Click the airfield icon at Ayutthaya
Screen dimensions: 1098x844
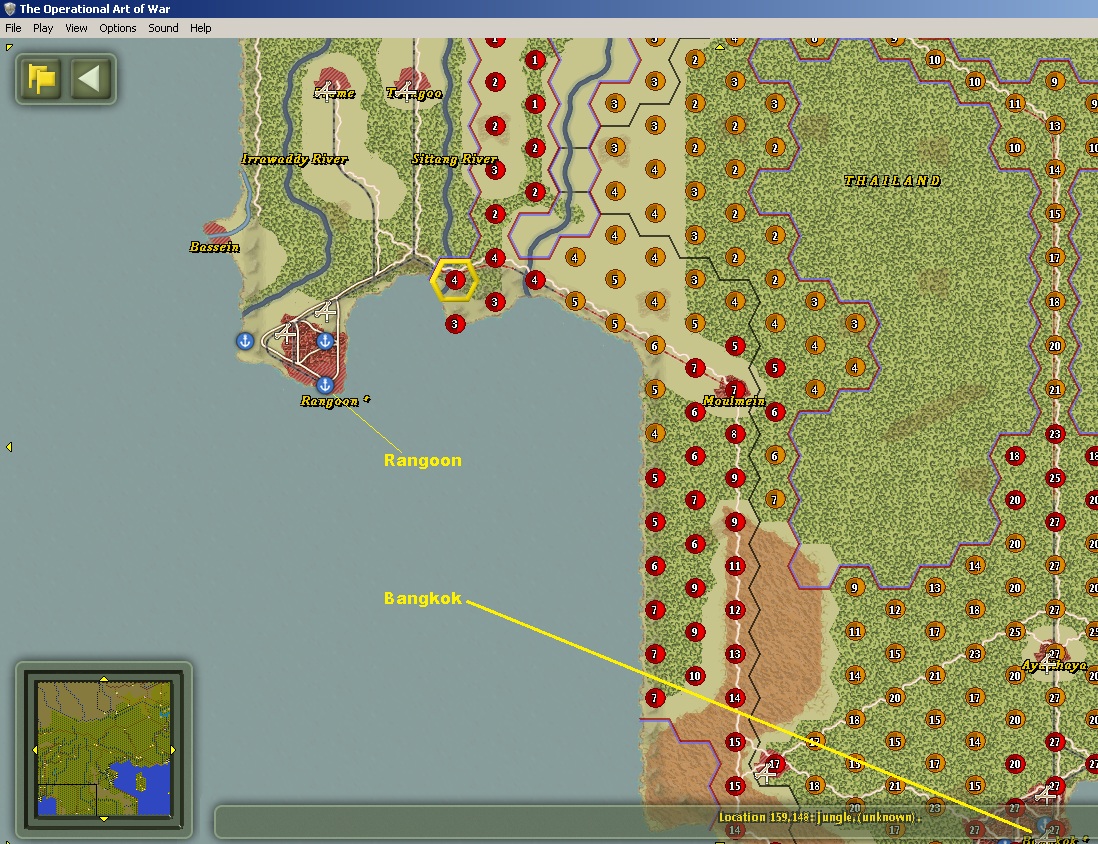pos(1048,663)
